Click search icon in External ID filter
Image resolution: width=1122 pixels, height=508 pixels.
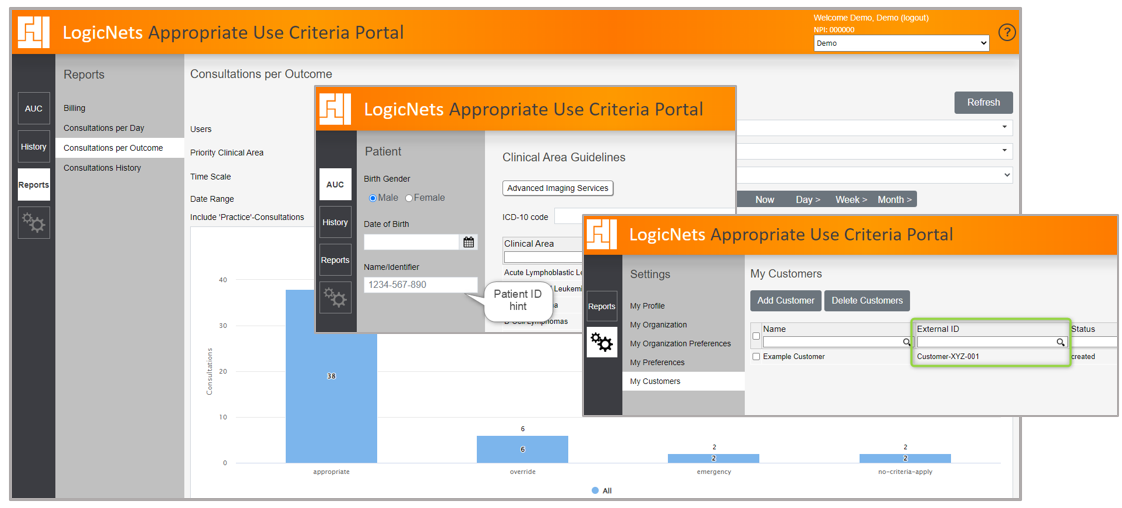pos(1061,343)
